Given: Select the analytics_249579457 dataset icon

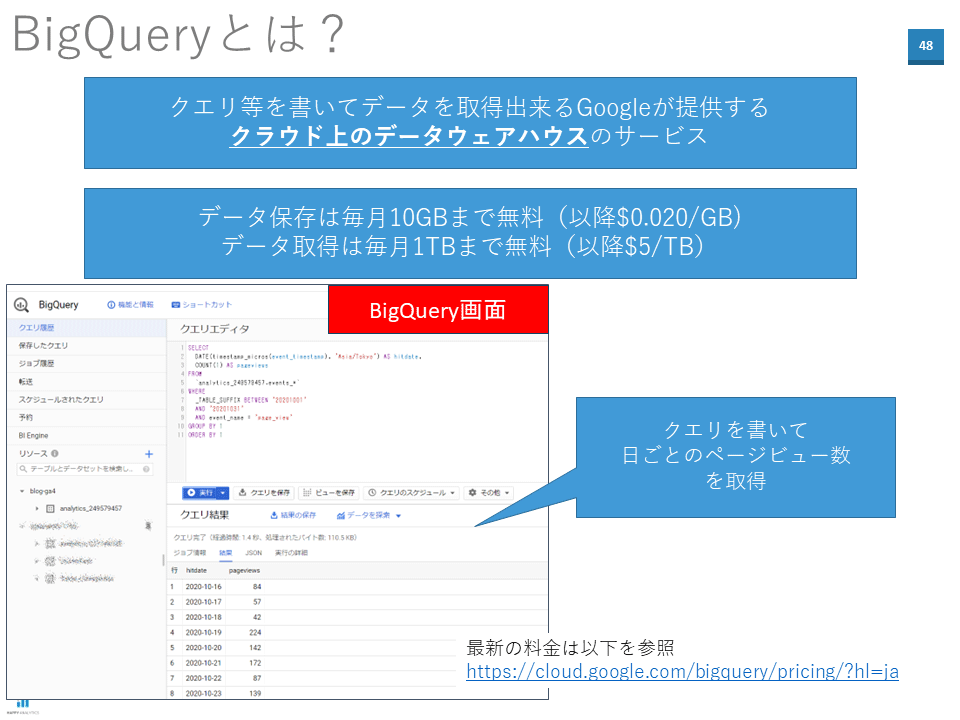Looking at the screenshot, I should [50, 508].
